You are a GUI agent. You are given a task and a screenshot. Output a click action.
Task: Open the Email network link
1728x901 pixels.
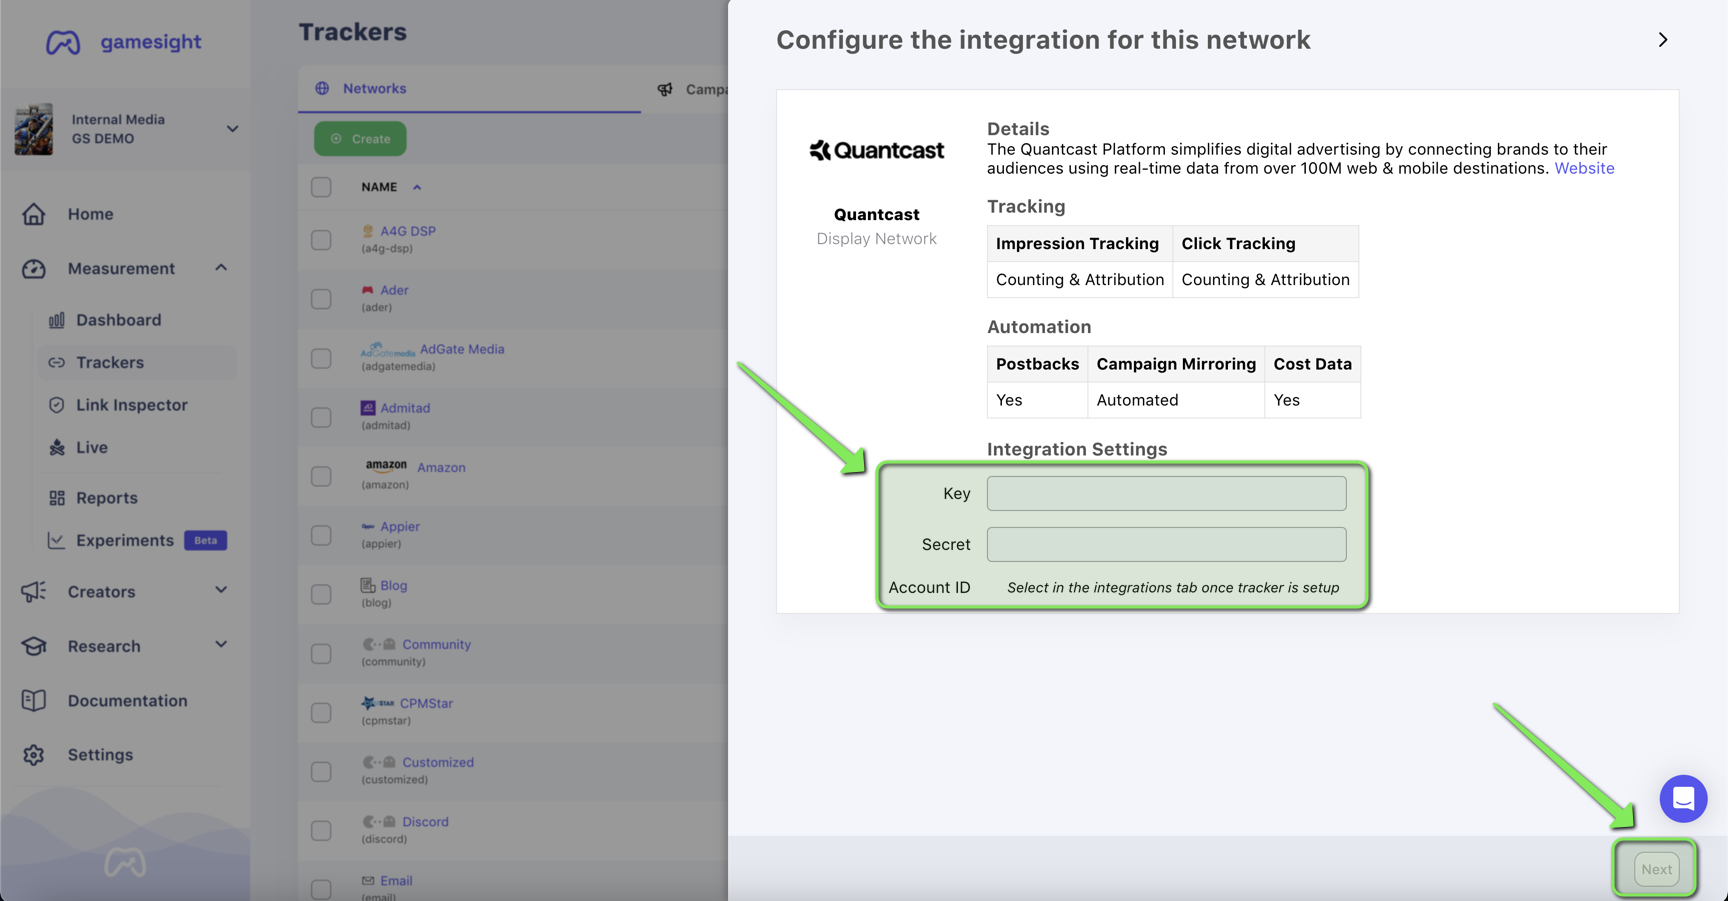(x=396, y=881)
